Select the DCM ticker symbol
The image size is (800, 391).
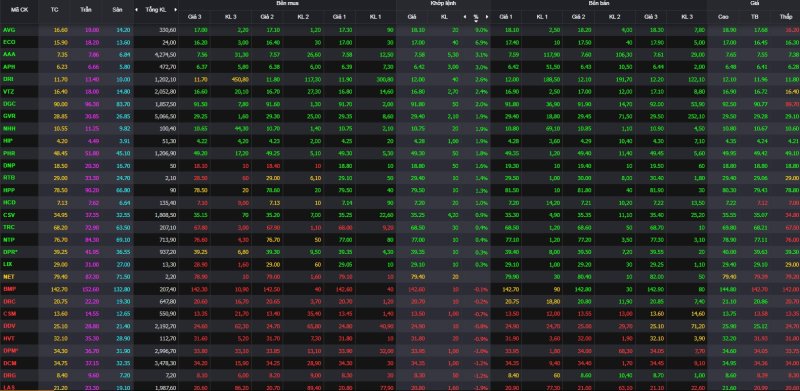(9, 363)
